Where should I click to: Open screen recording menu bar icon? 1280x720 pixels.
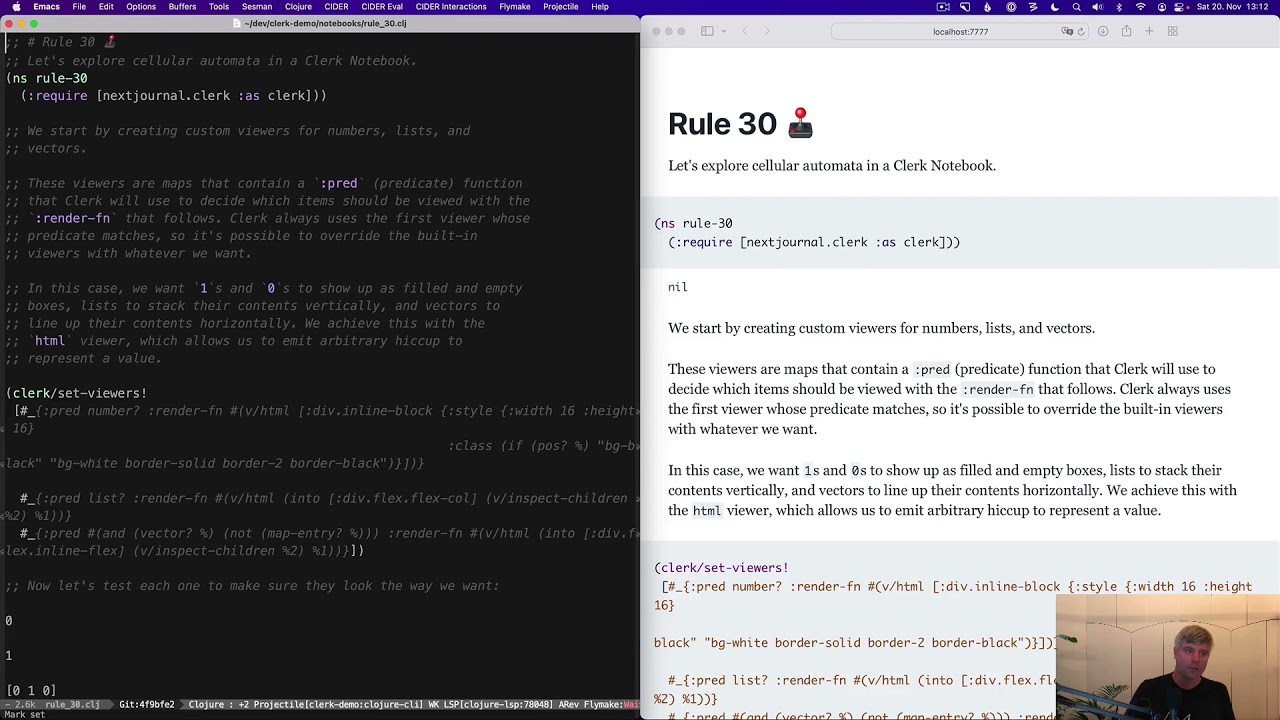click(943, 7)
